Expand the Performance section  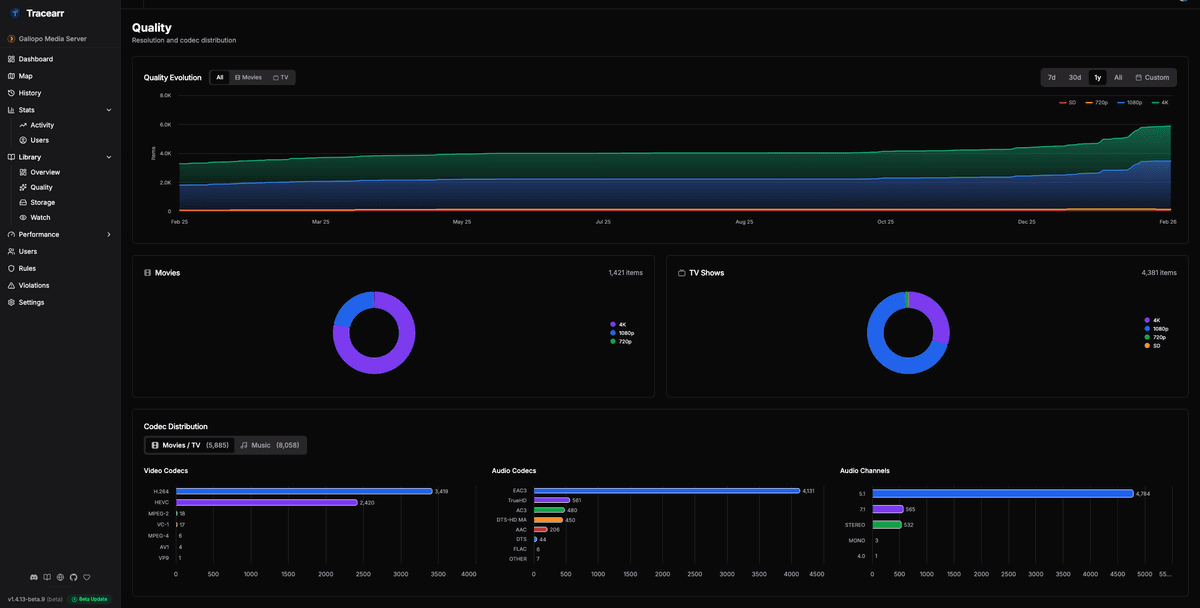[x=110, y=234]
